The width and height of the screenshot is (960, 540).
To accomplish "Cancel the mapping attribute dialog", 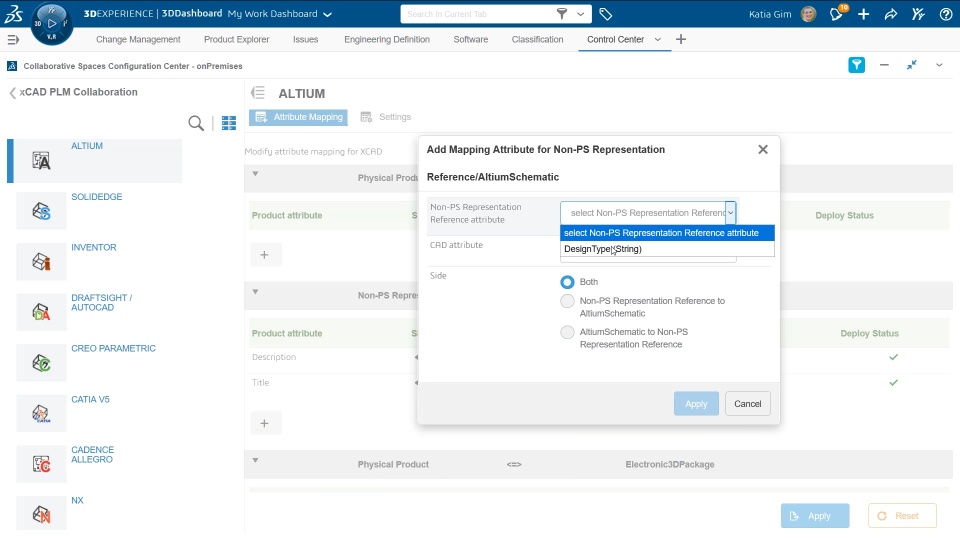I will tap(748, 404).
